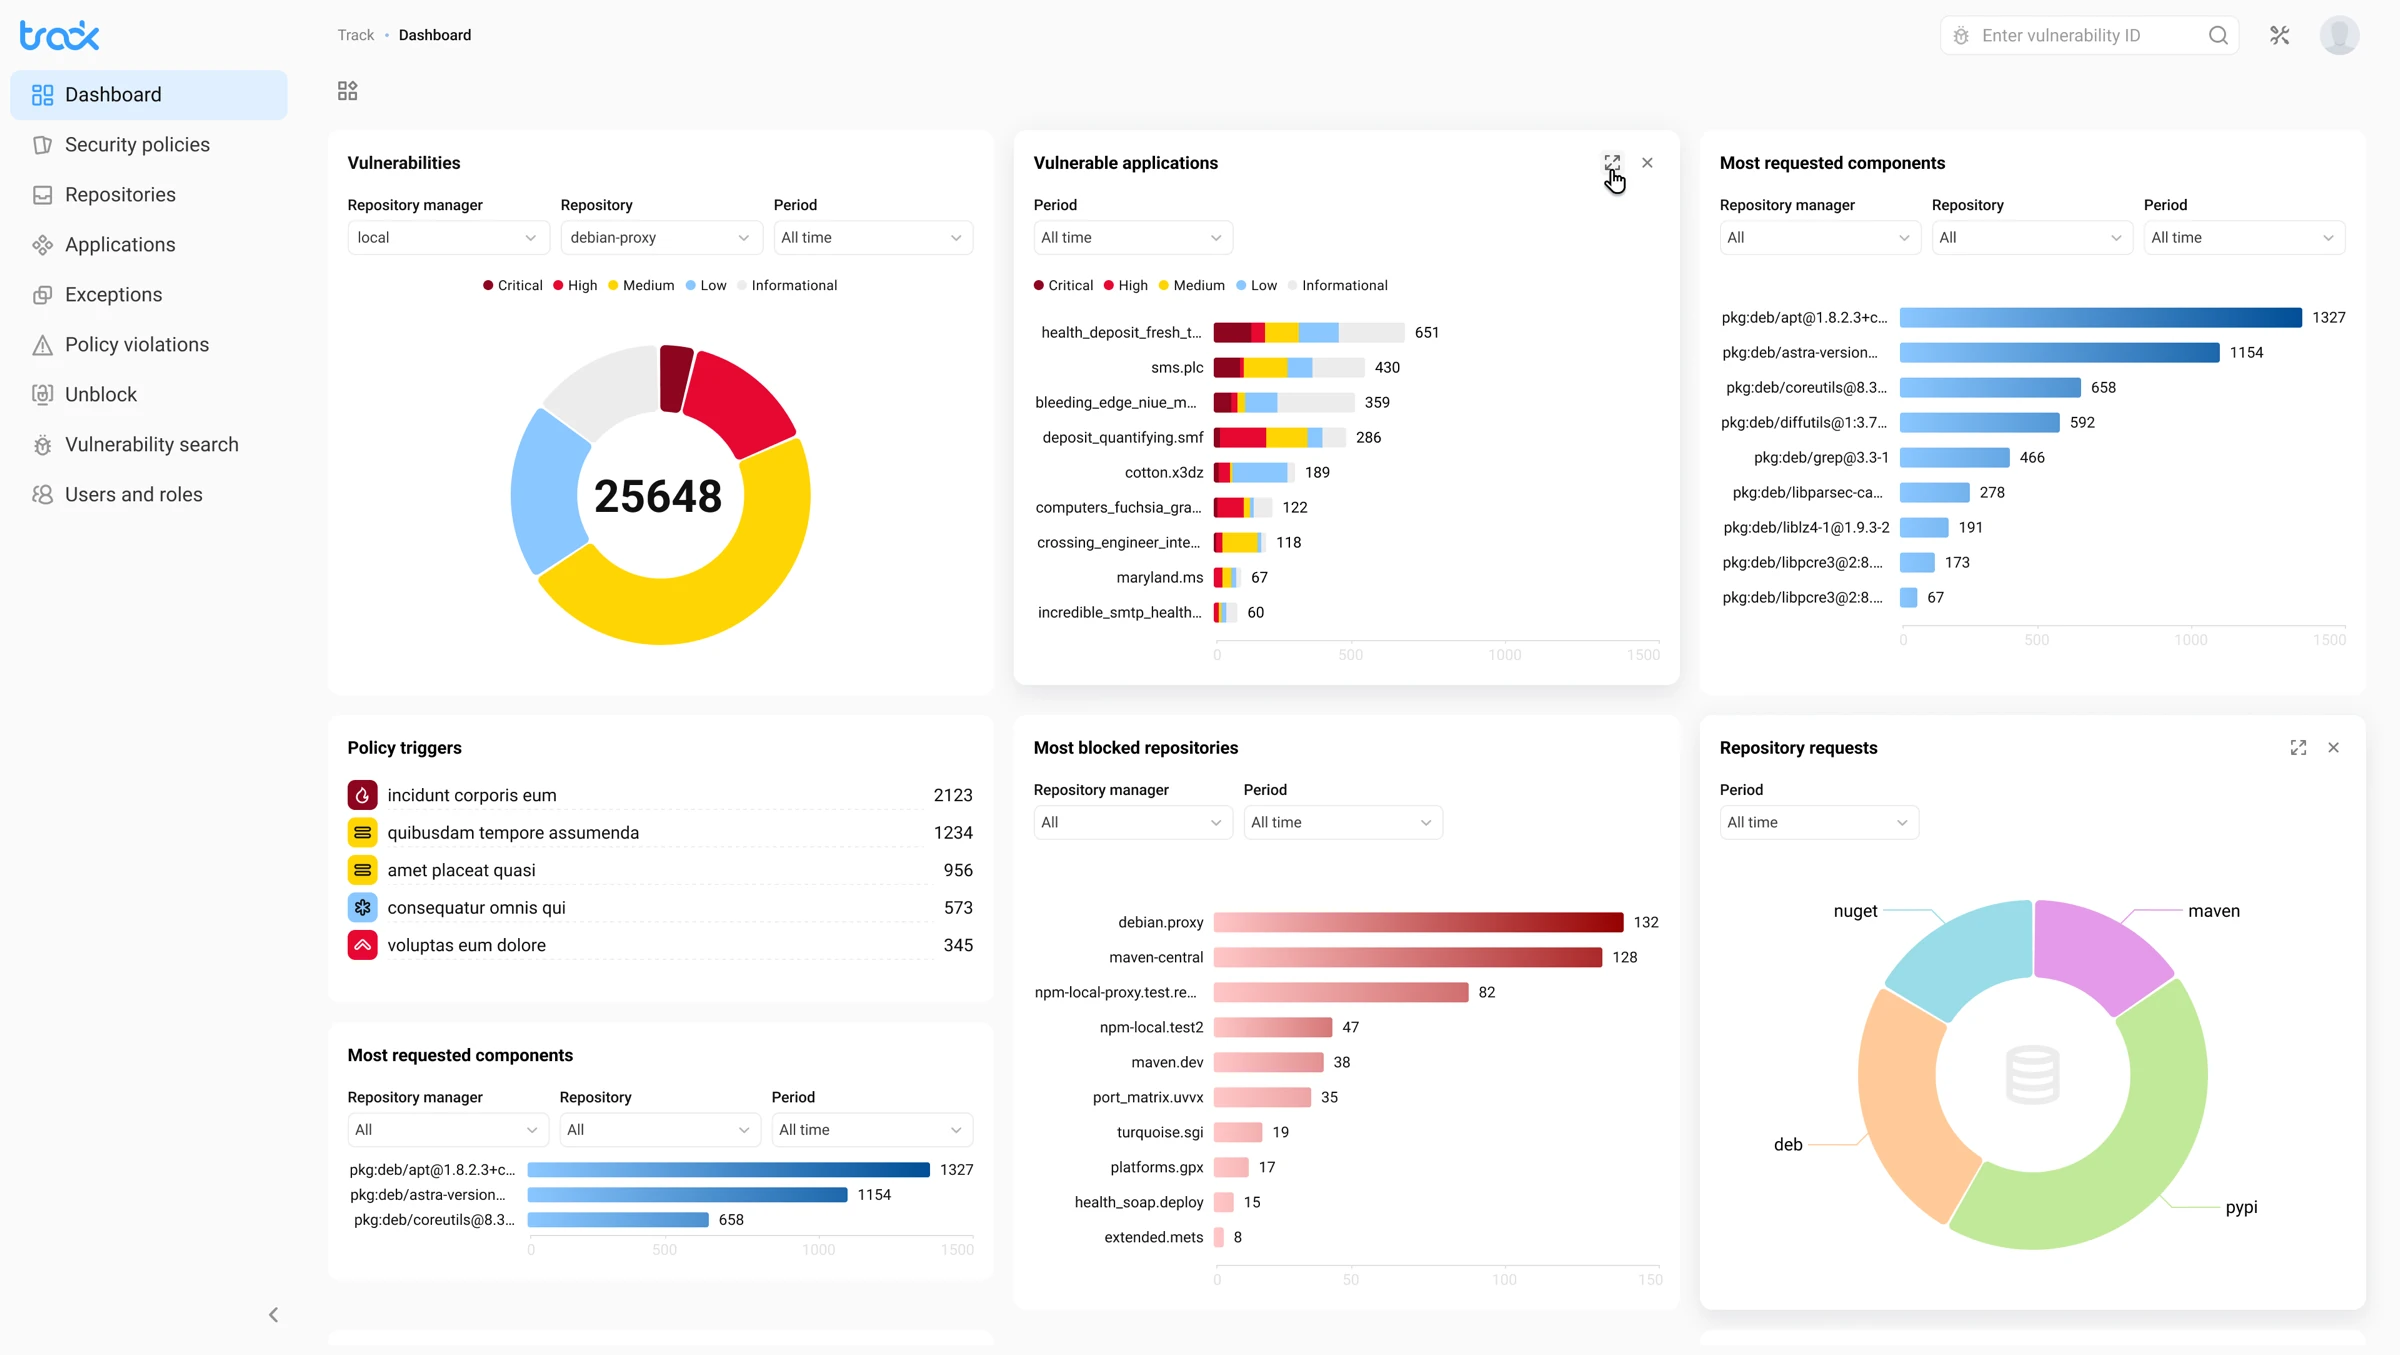Open the Unblock page
The image size is (2400, 1355).
(x=149, y=395)
